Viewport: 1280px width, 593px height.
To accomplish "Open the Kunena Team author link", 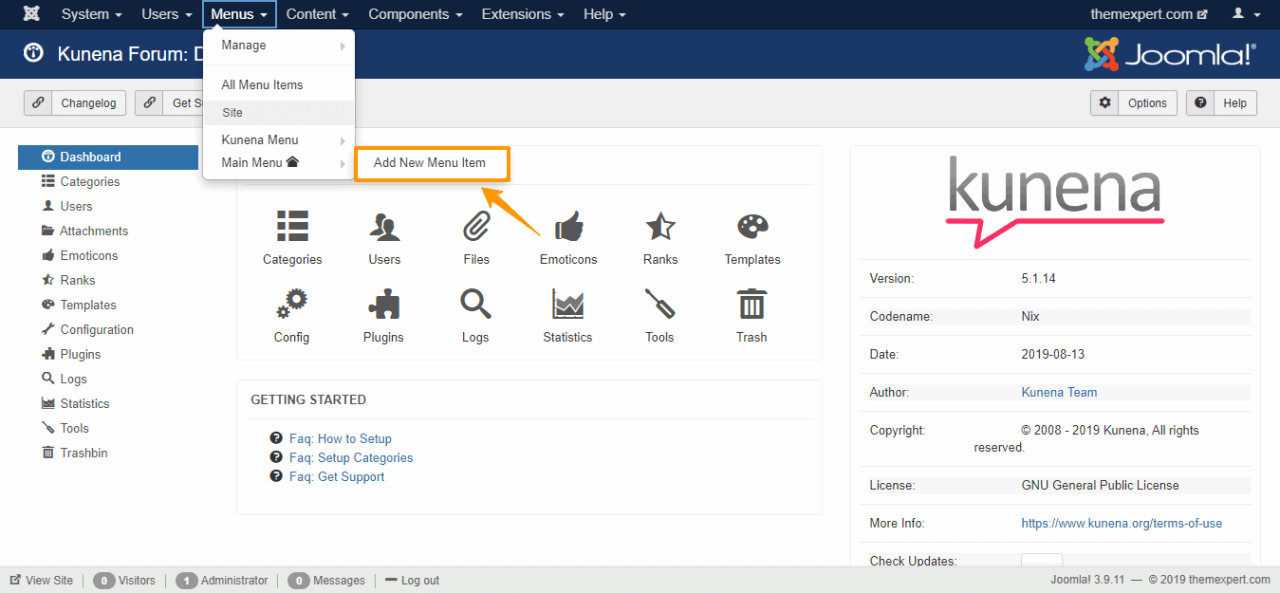I will 1059,392.
